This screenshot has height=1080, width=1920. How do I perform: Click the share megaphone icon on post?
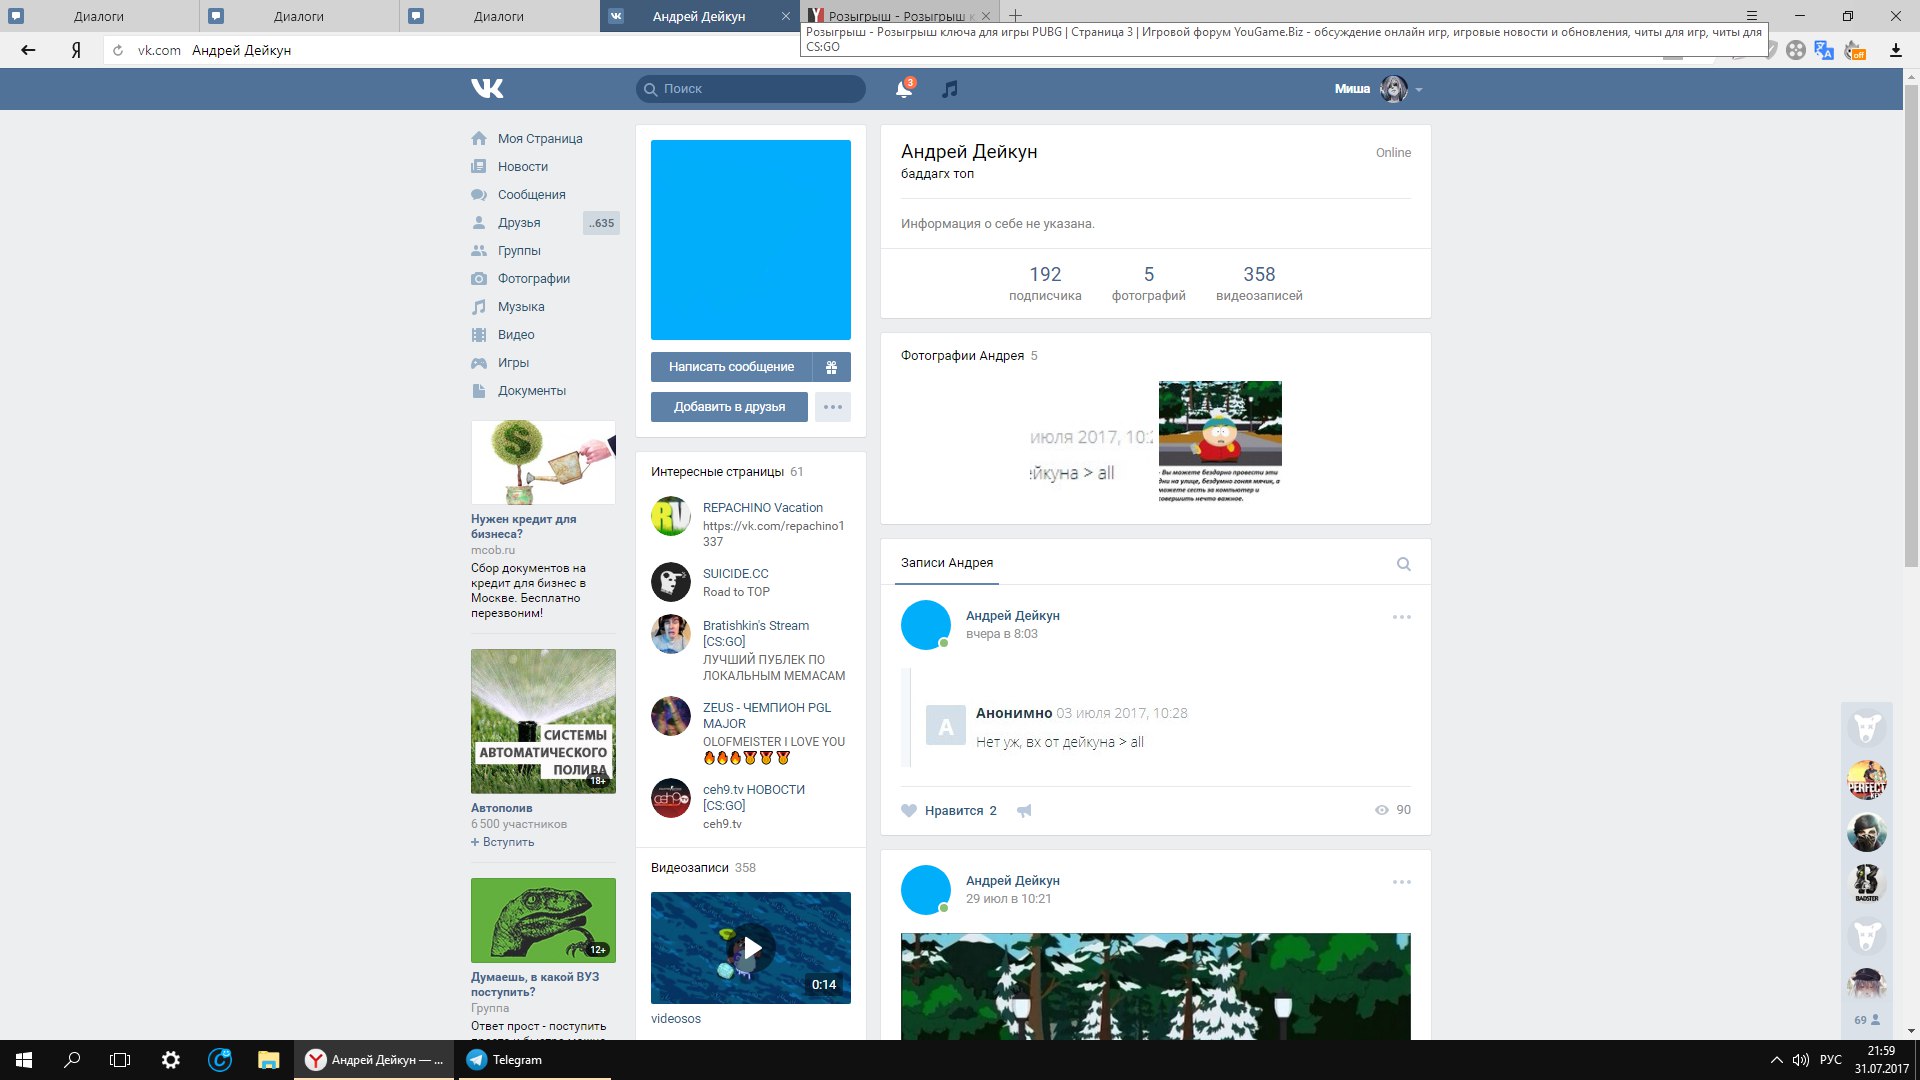[x=1024, y=811]
